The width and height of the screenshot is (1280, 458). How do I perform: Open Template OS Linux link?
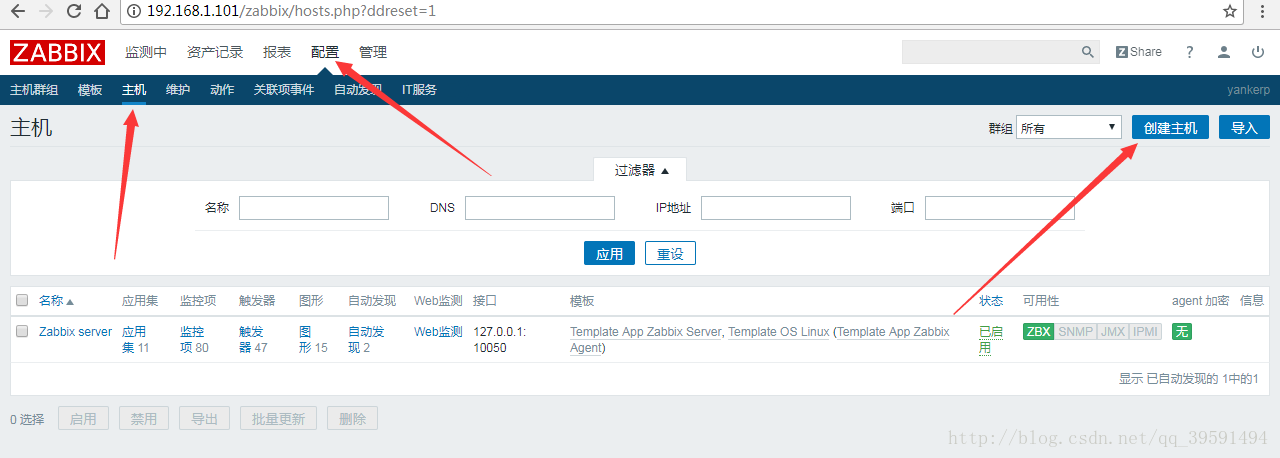coord(778,331)
